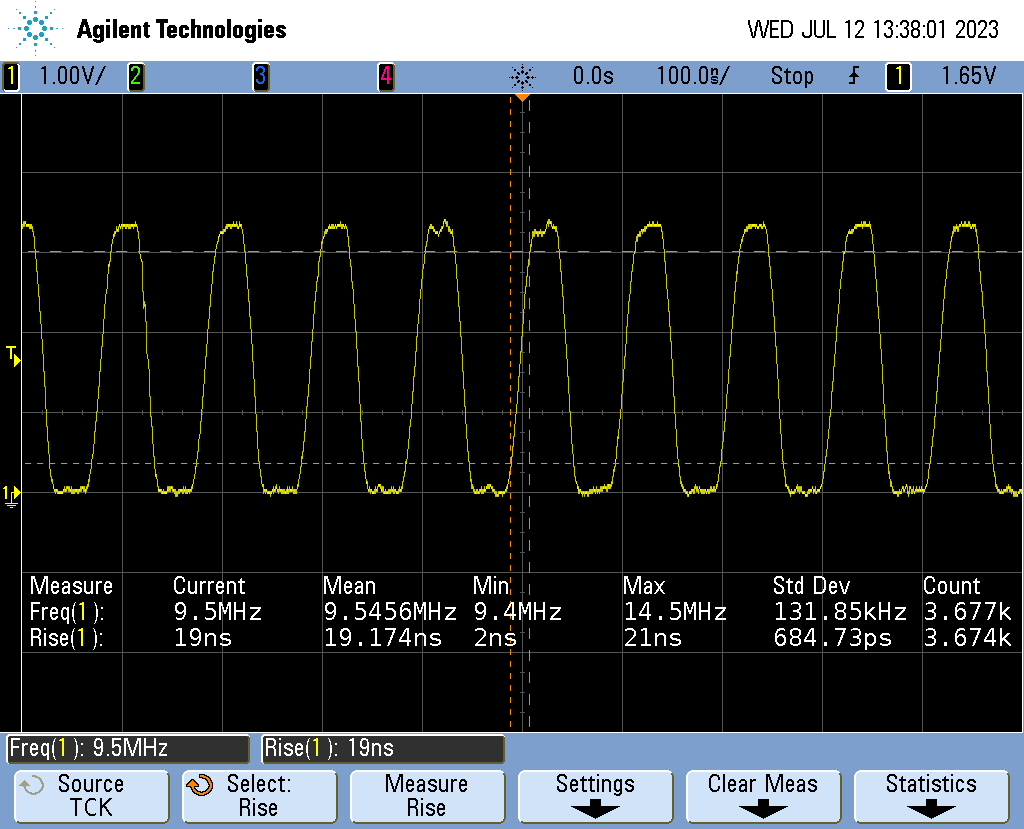Click the Freq max value 14.5MHz
The width and height of the screenshot is (1024, 829).
point(675,612)
